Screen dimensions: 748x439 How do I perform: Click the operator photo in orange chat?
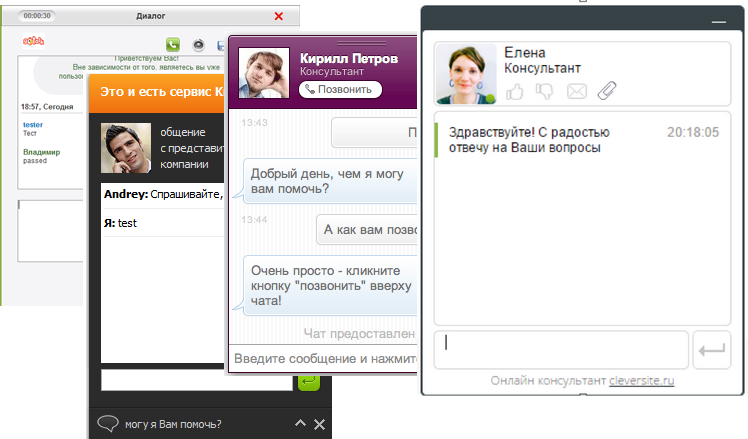click(x=126, y=148)
